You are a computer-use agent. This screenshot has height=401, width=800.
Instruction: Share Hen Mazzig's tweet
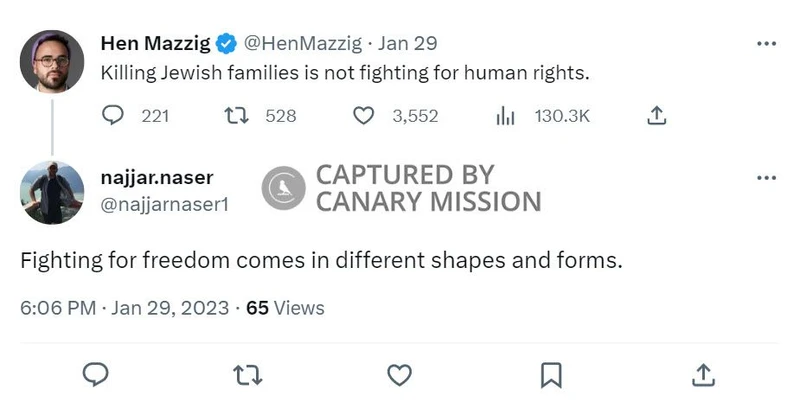tap(656, 116)
